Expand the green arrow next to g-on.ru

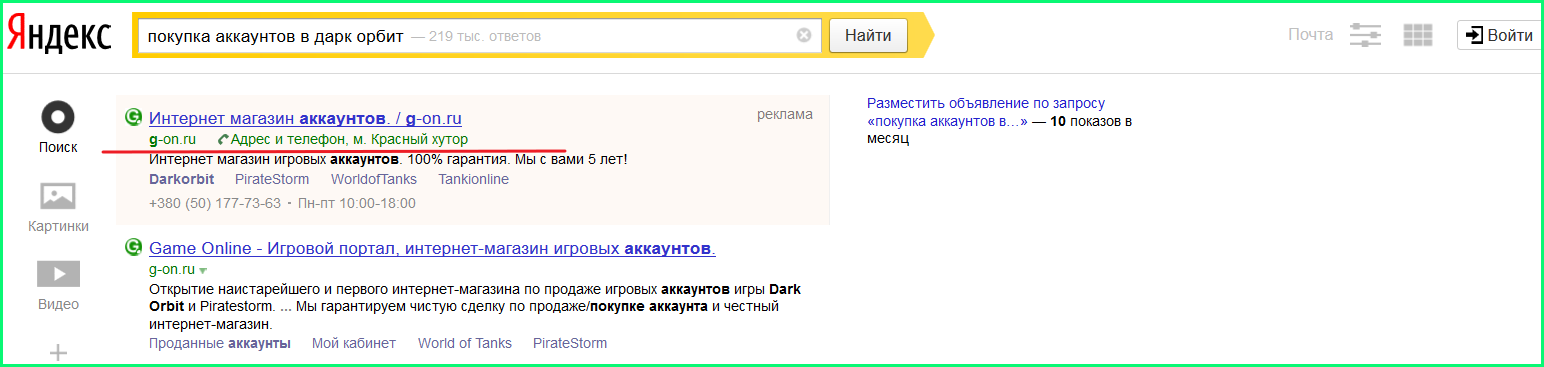pos(203,270)
